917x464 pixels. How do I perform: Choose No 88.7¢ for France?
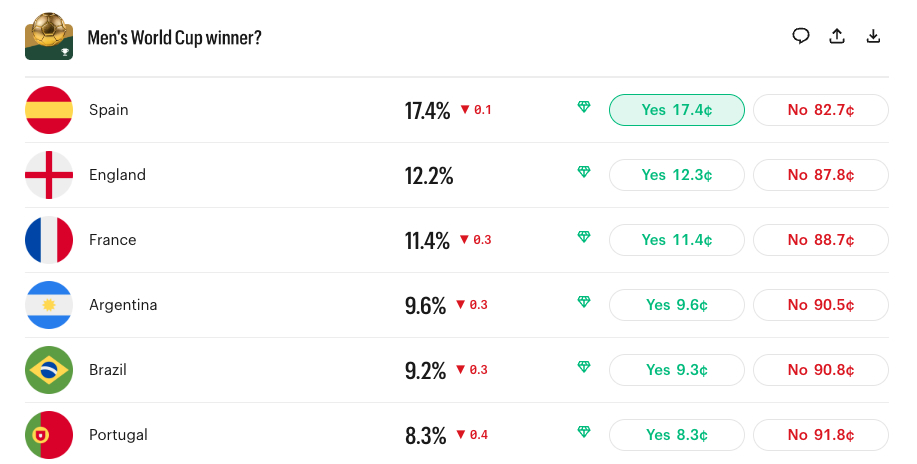pyautogui.click(x=820, y=240)
